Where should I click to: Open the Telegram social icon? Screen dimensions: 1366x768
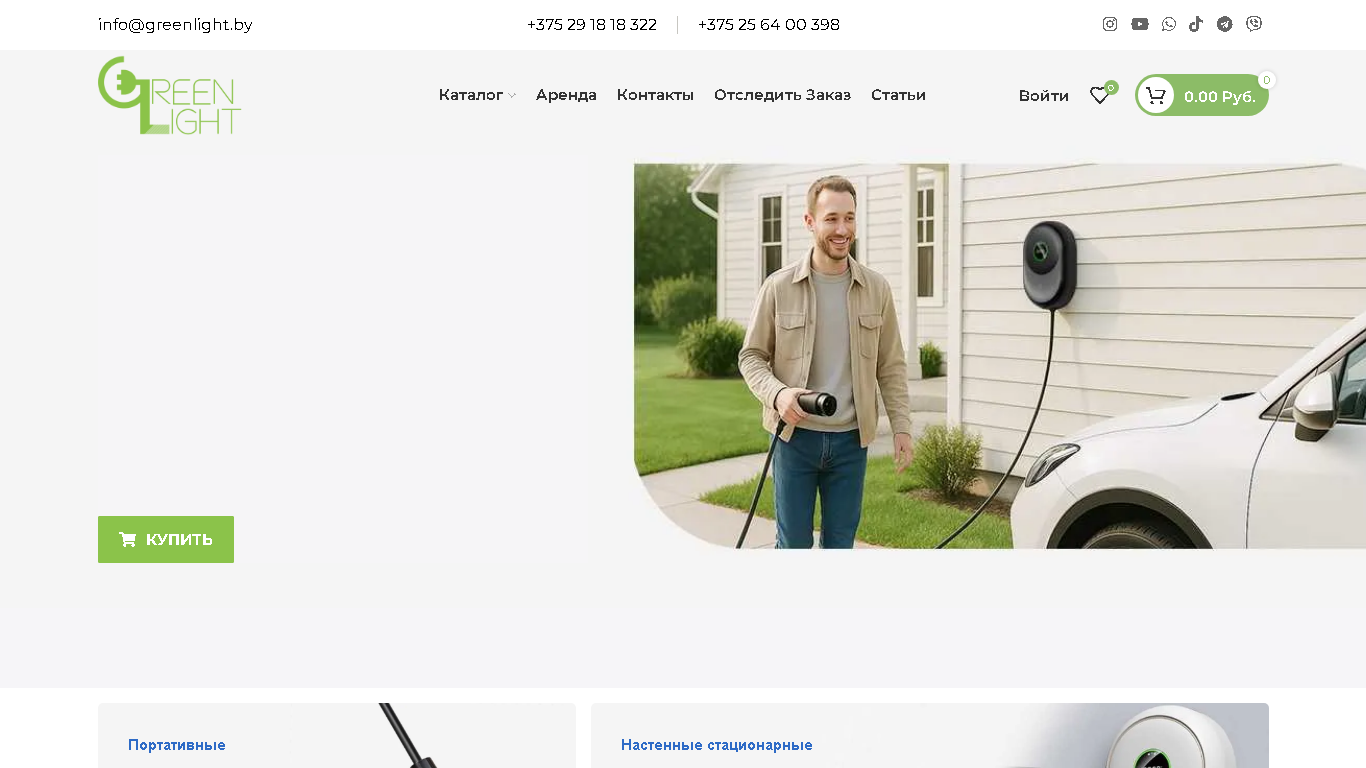tap(1225, 24)
